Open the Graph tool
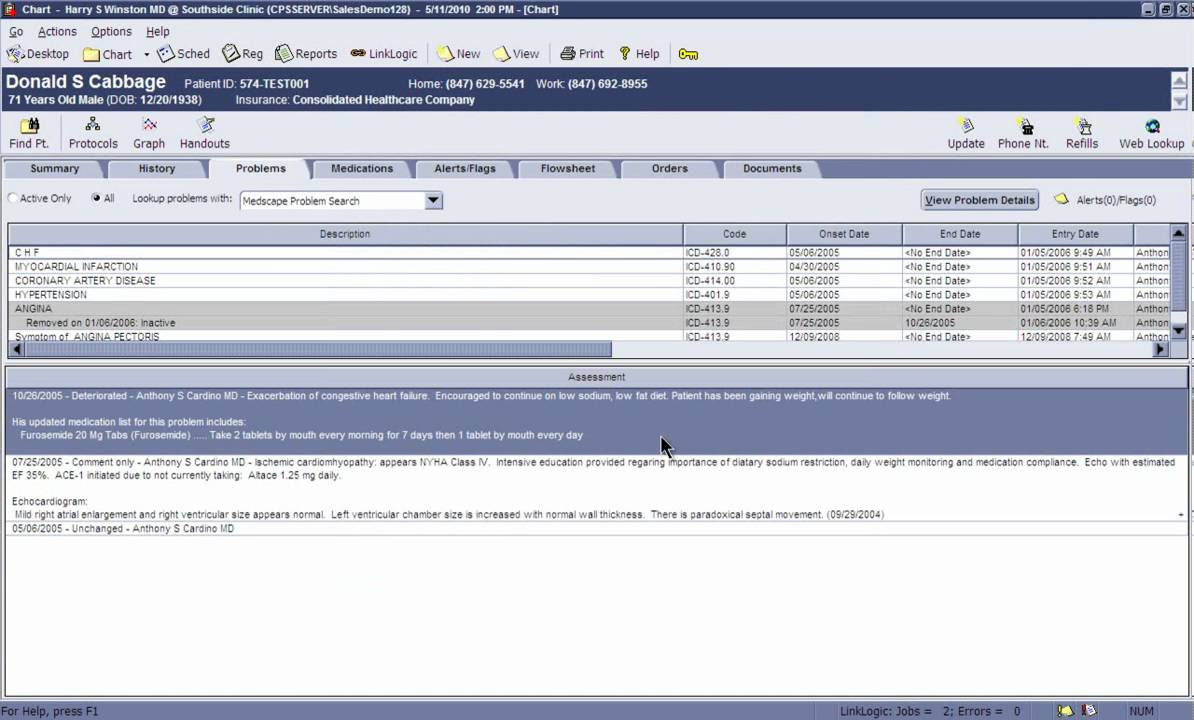The height and width of the screenshot is (720, 1194). [x=148, y=133]
